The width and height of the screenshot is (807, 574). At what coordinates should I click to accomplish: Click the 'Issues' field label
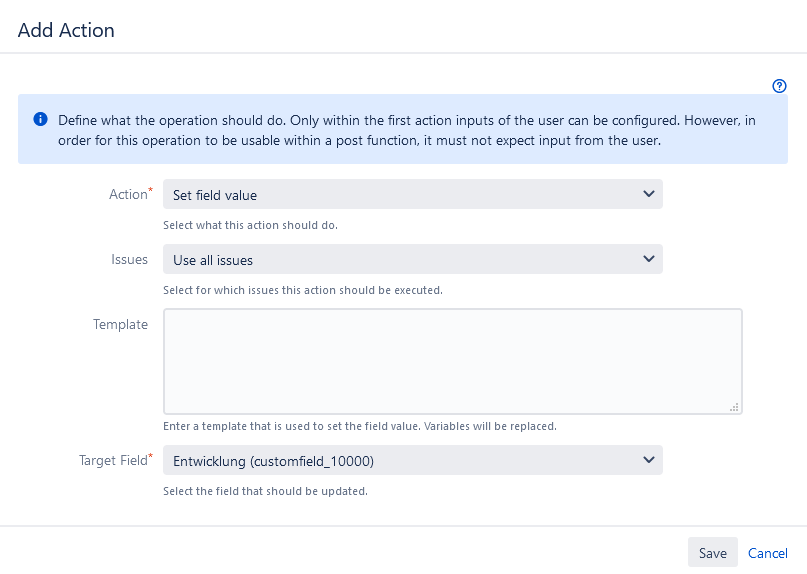pos(129,259)
